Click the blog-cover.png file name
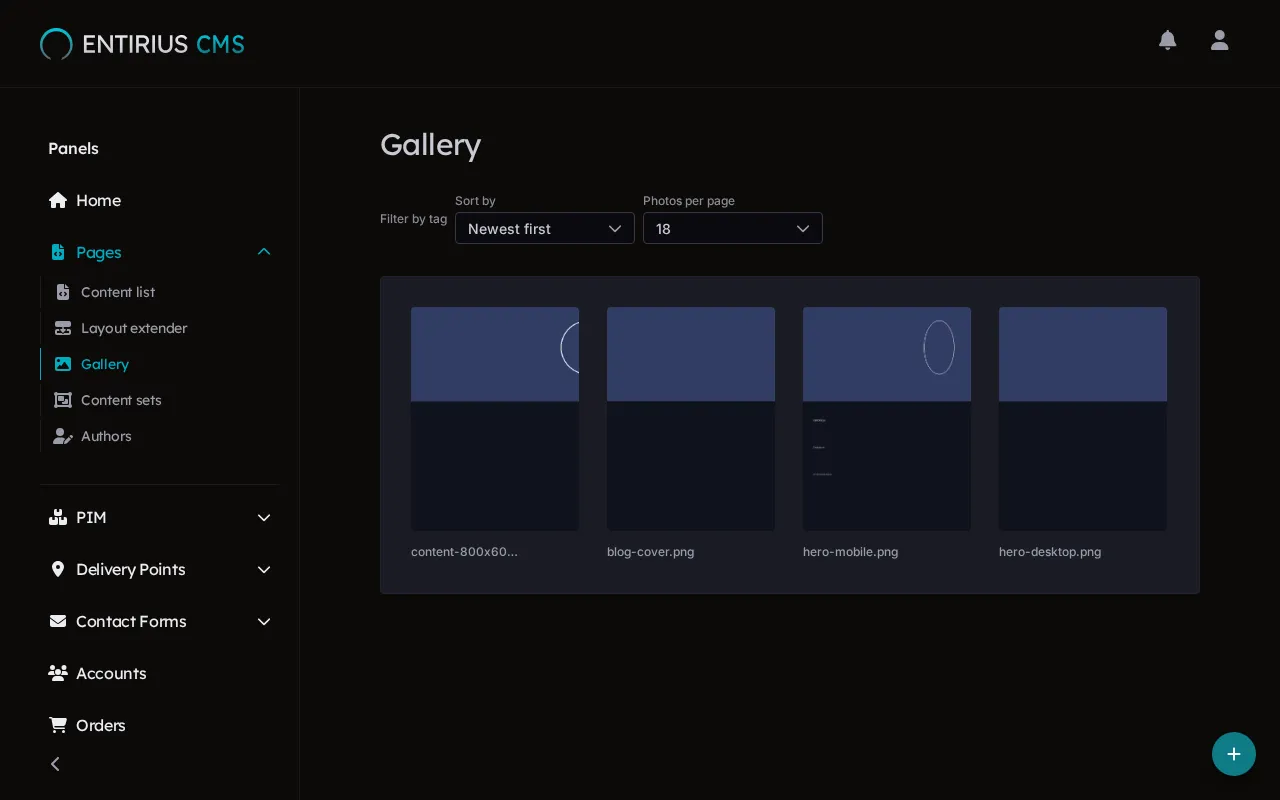Viewport: 1280px width, 800px height. pyautogui.click(x=650, y=552)
